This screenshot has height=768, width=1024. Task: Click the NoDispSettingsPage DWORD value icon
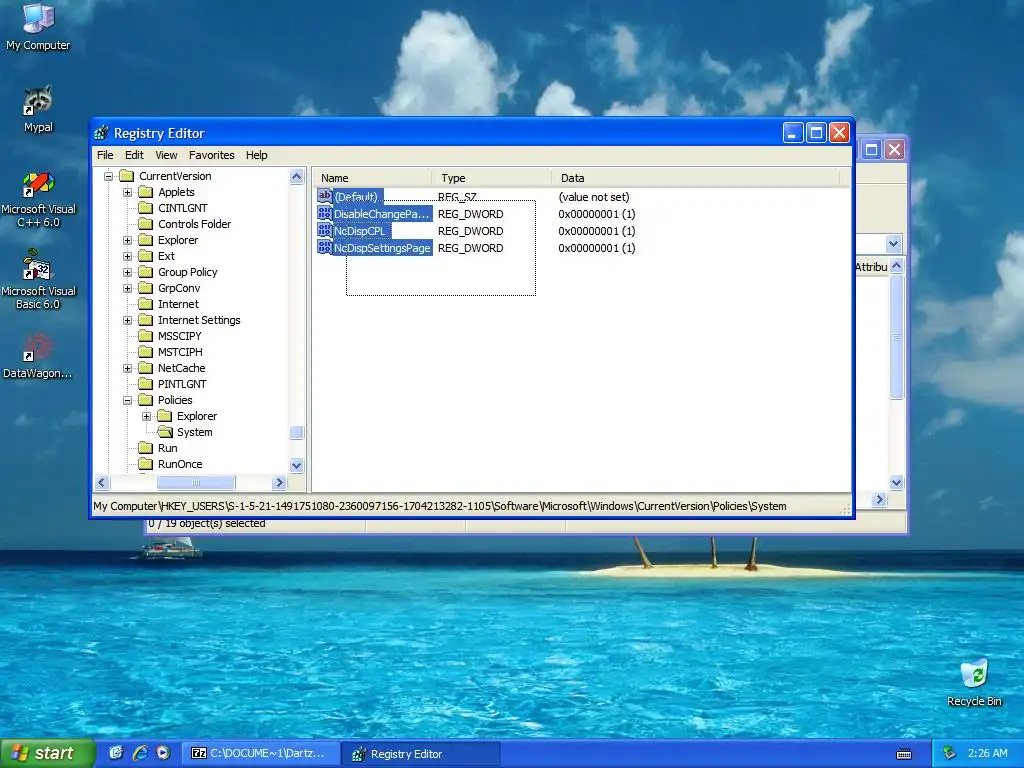tap(325, 247)
